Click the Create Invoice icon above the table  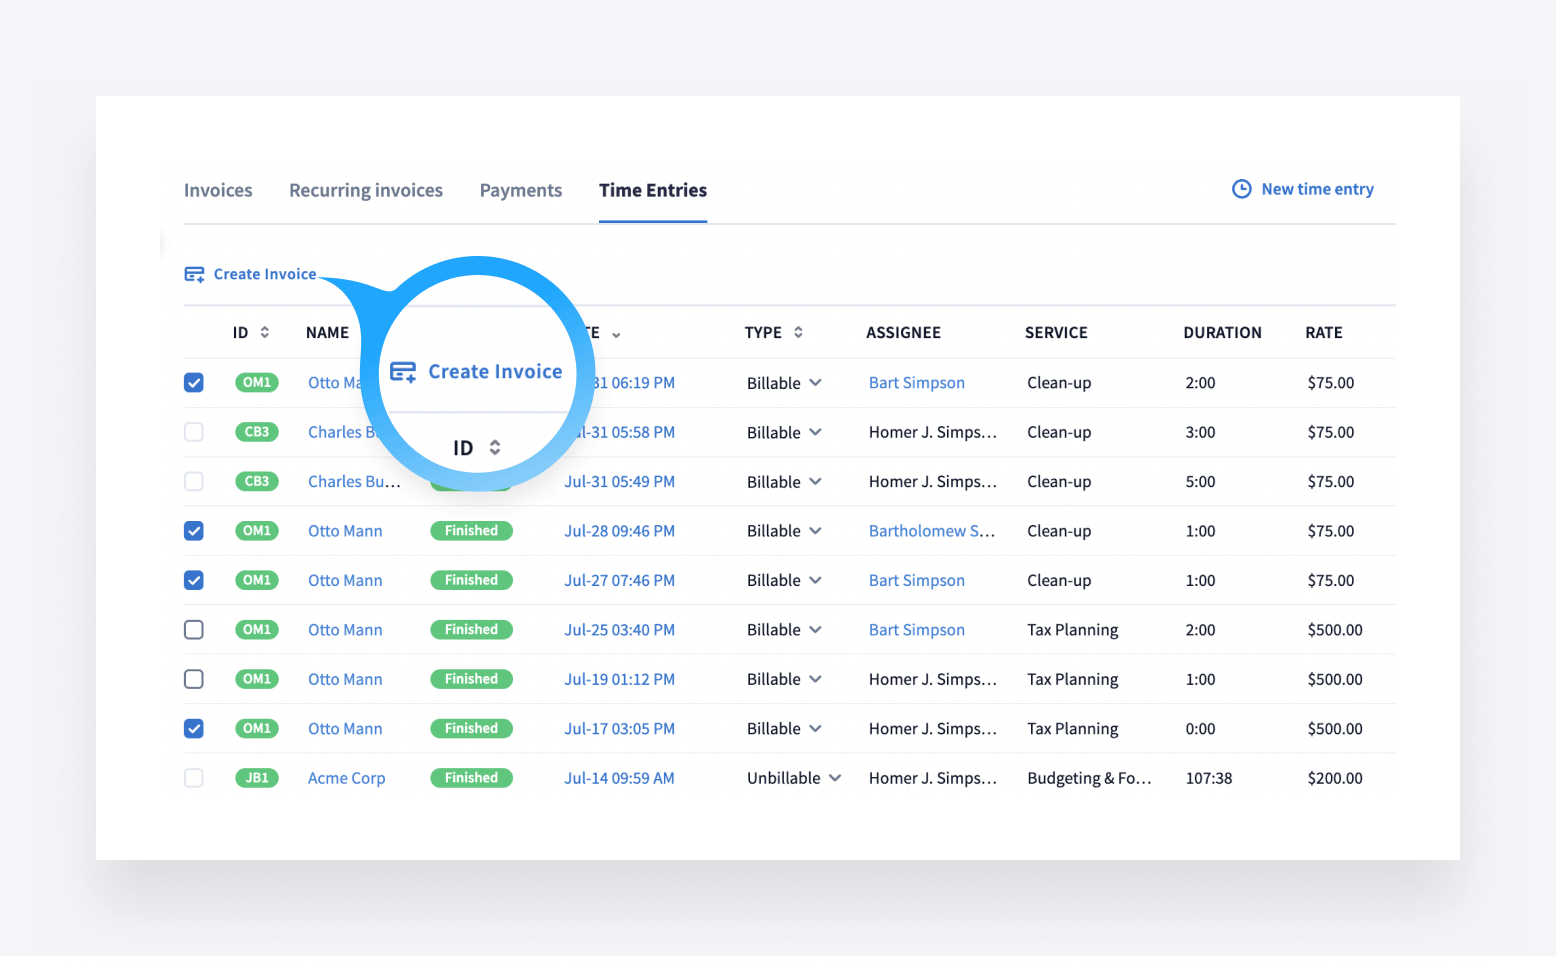(x=194, y=274)
